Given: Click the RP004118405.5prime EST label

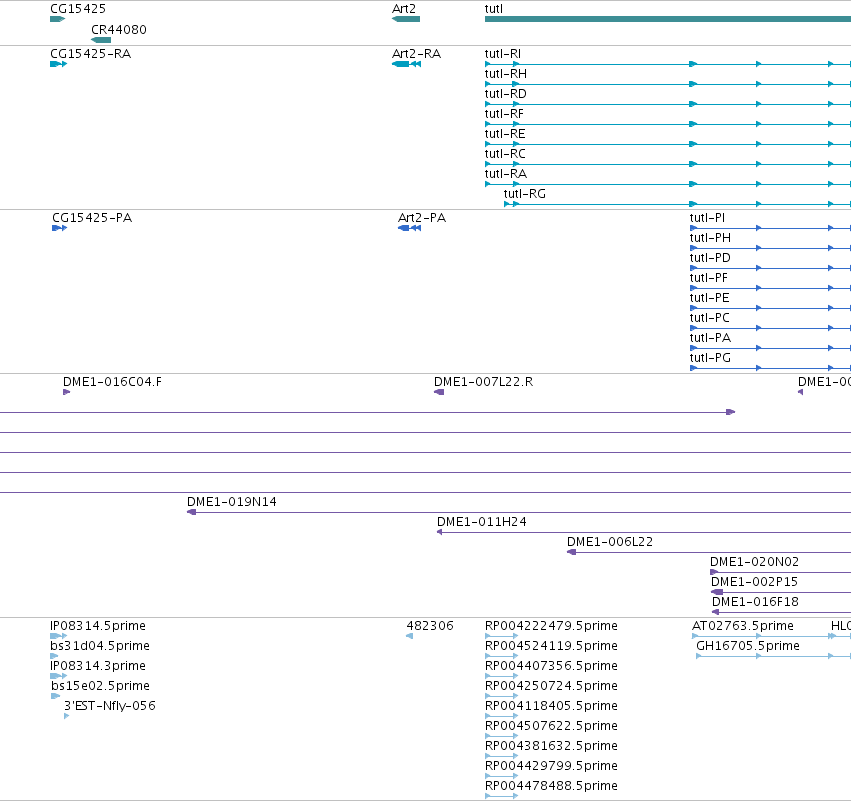Looking at the screenshot, I should click(551, 706).
